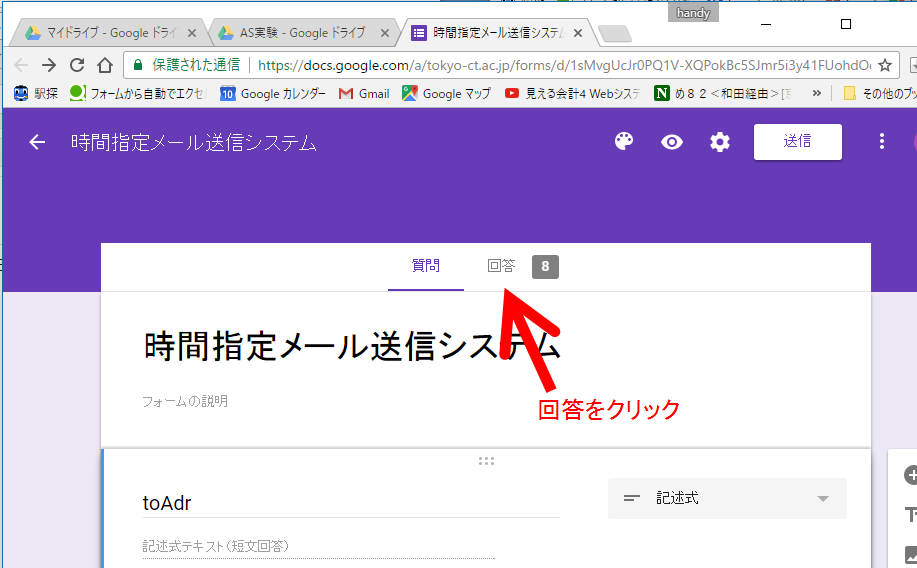The width and height of the screenshot is (917, 568).
Task: Close the 時間指定メール送信システム browser tab
Action: pos(578,33)
